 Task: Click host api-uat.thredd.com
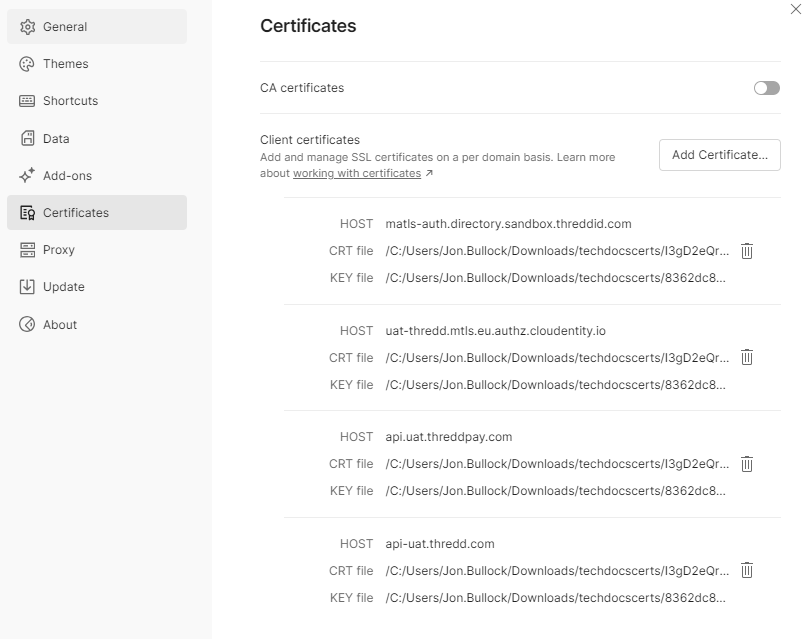[440, 544]
